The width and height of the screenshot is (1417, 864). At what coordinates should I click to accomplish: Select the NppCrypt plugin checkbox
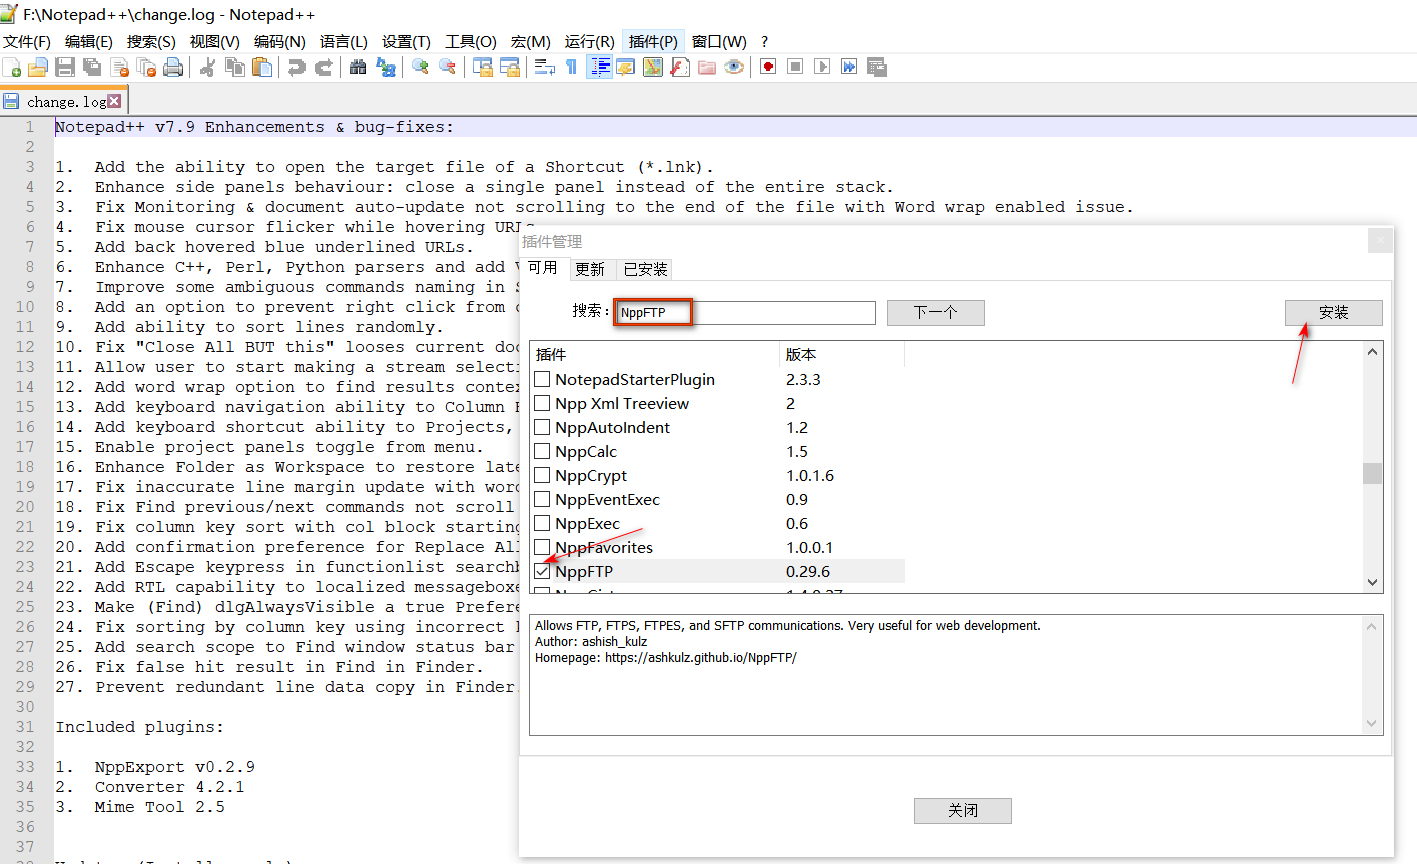(x=542, y=476)
